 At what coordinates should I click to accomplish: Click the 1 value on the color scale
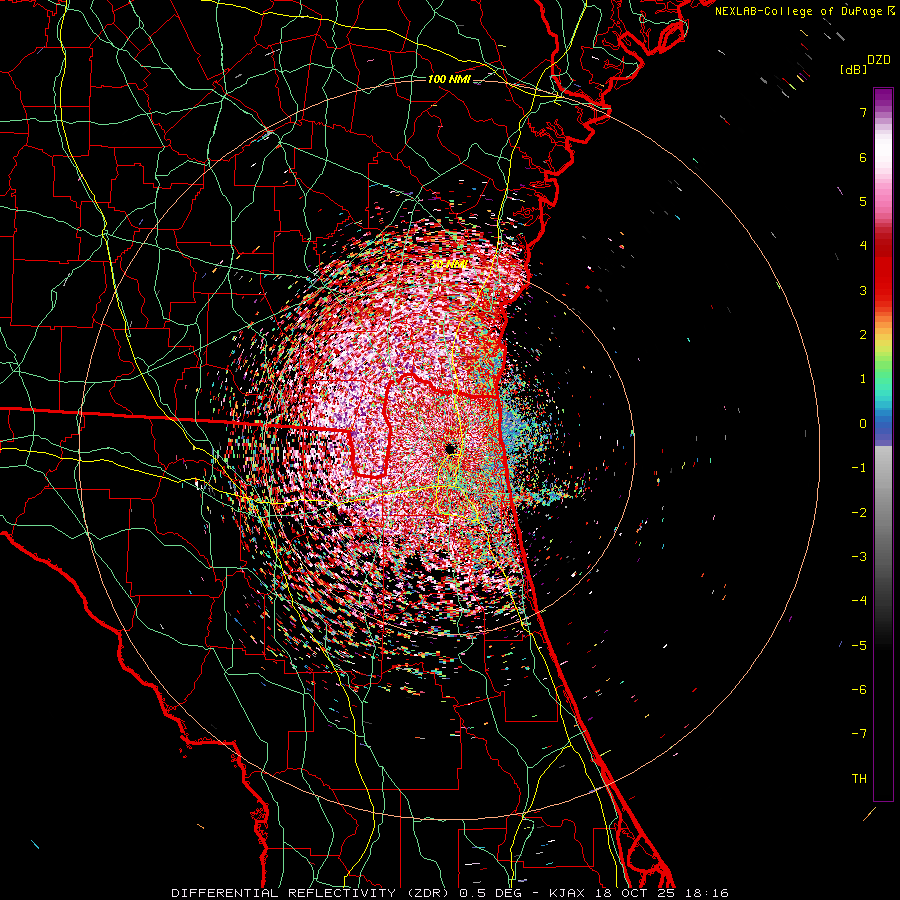(x=863, y=379)
